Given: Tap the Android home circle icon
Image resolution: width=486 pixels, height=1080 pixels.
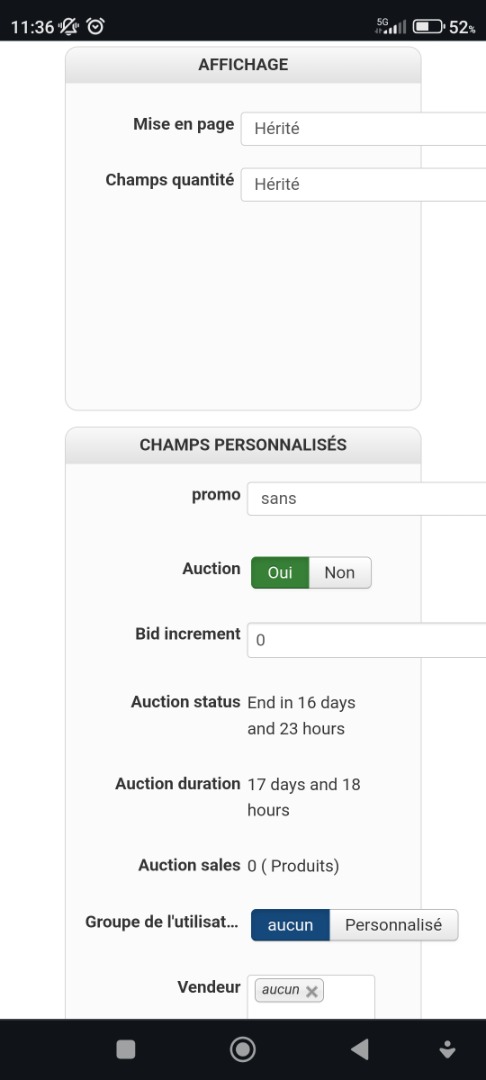Looking at the screenshot, I should [x=242, y=1049].
